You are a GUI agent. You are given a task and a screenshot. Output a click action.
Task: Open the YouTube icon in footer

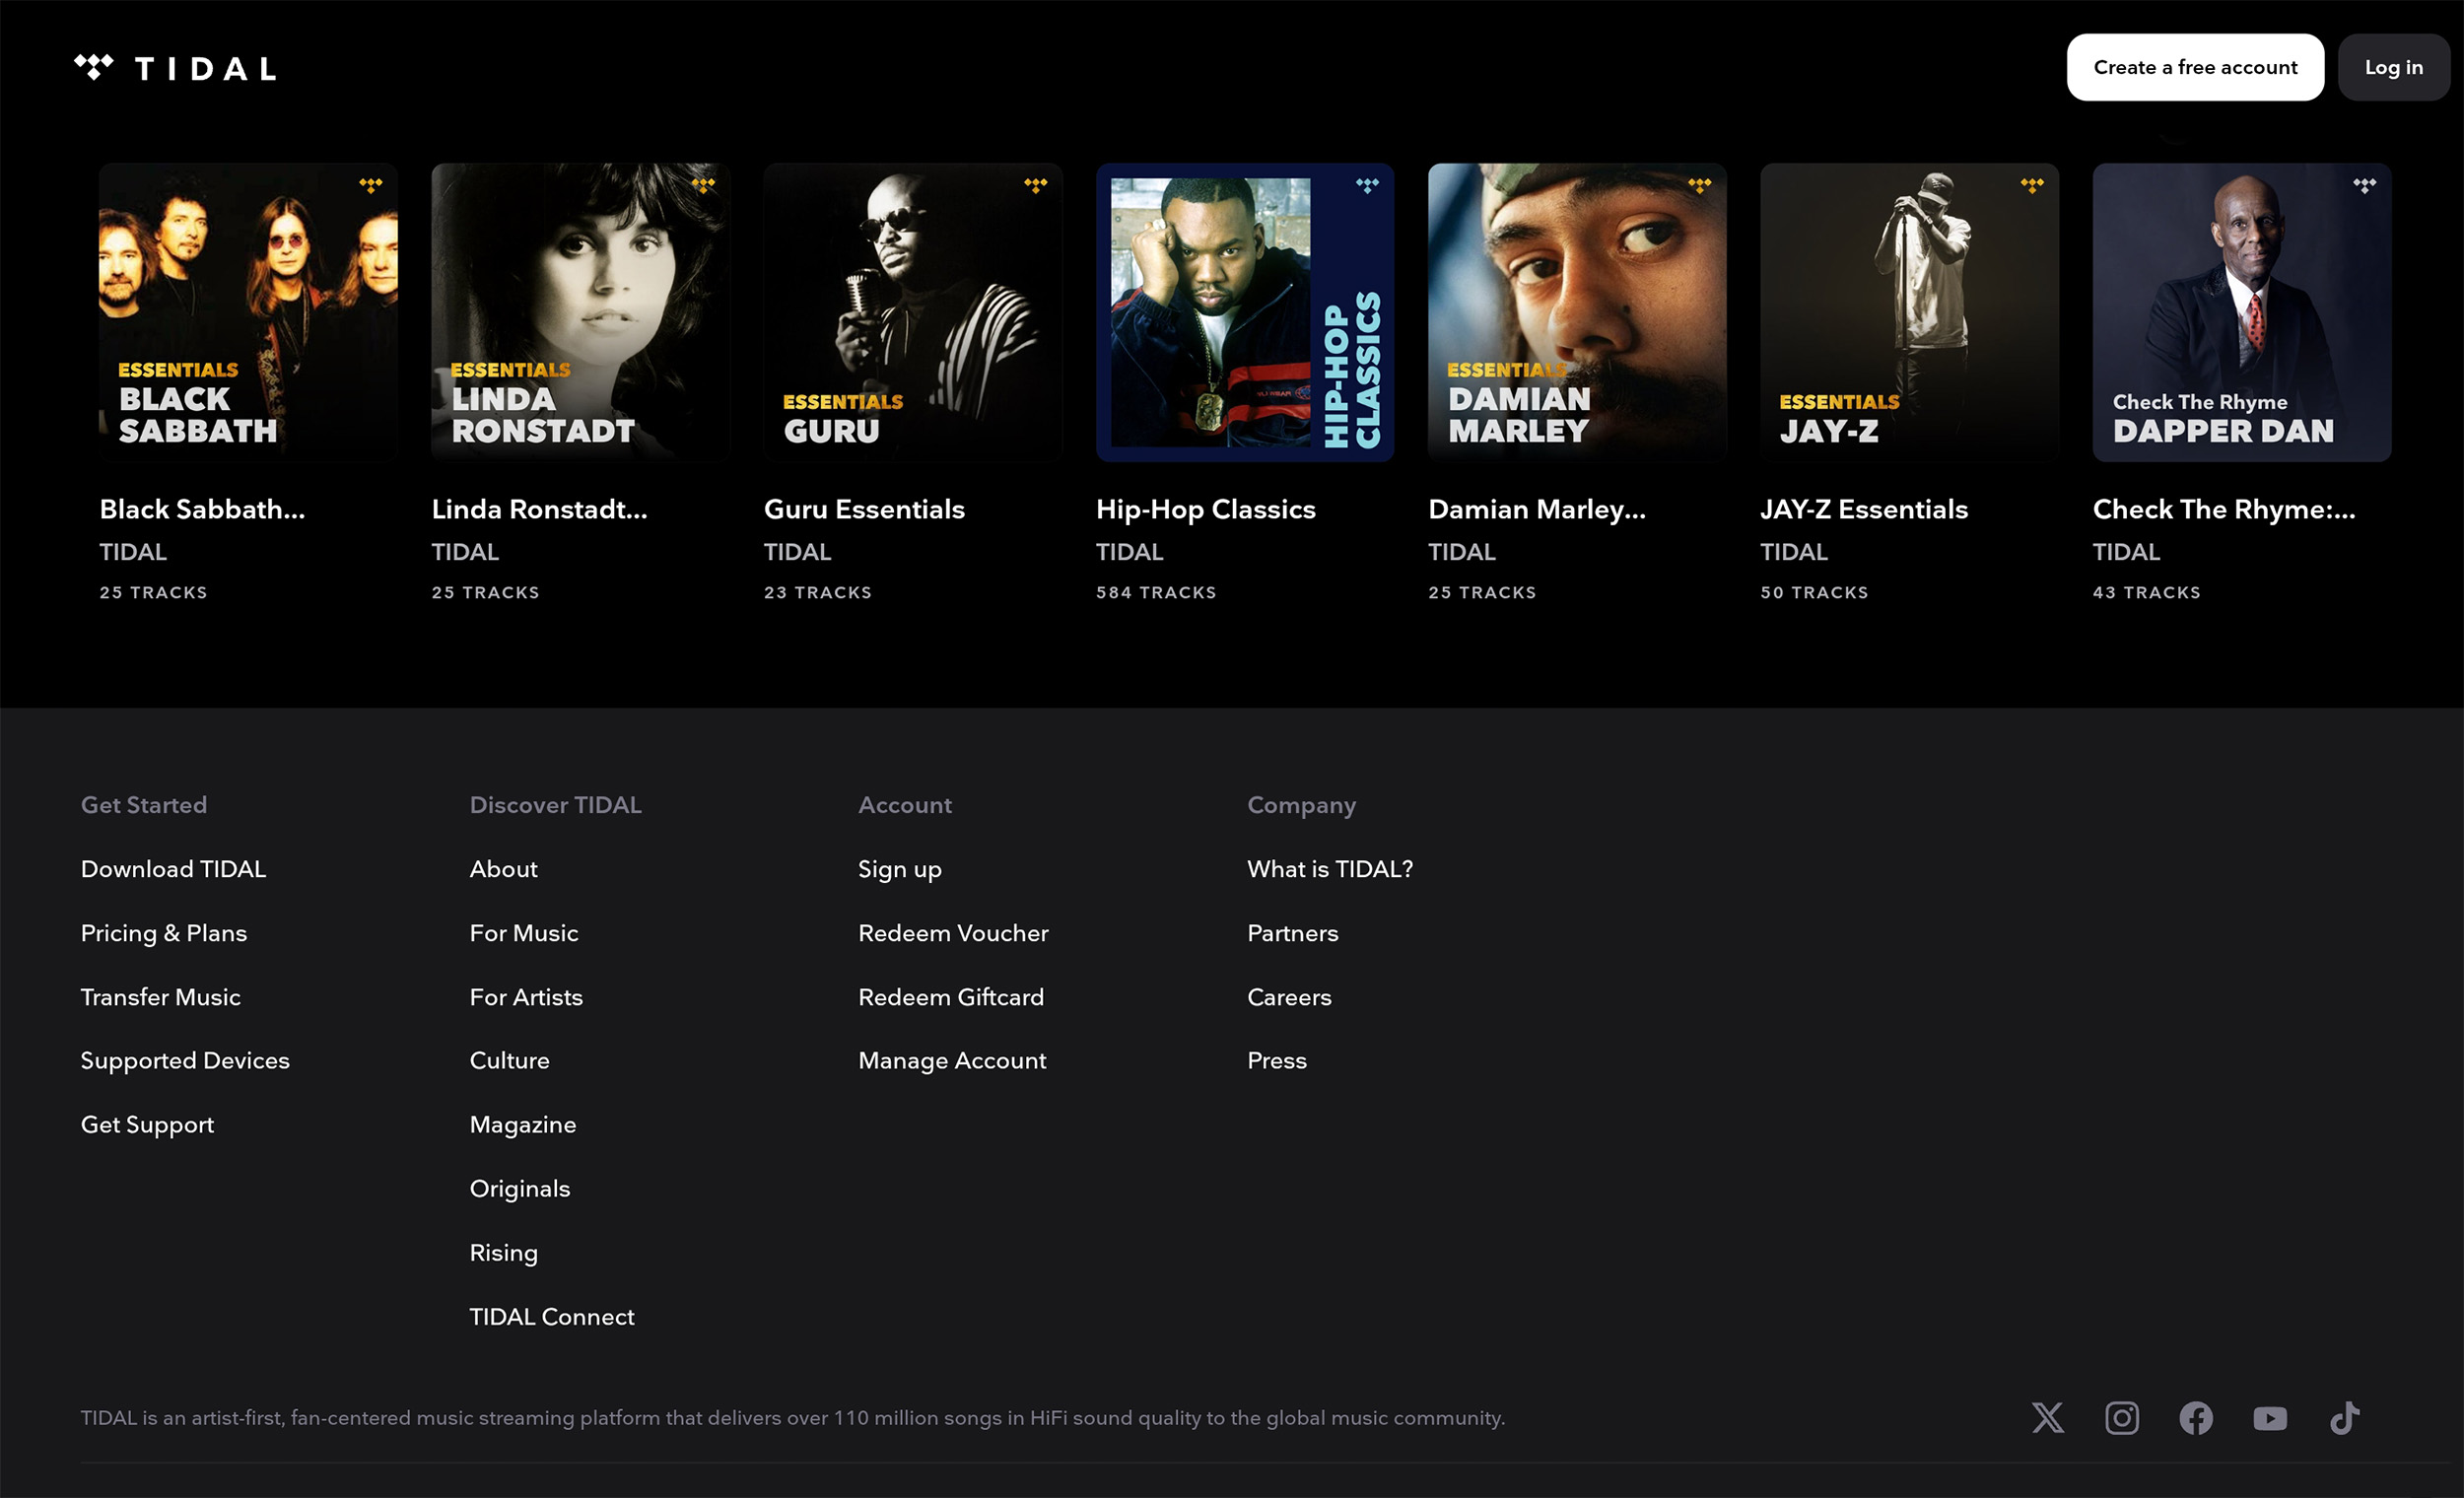pos(2269,1417)
